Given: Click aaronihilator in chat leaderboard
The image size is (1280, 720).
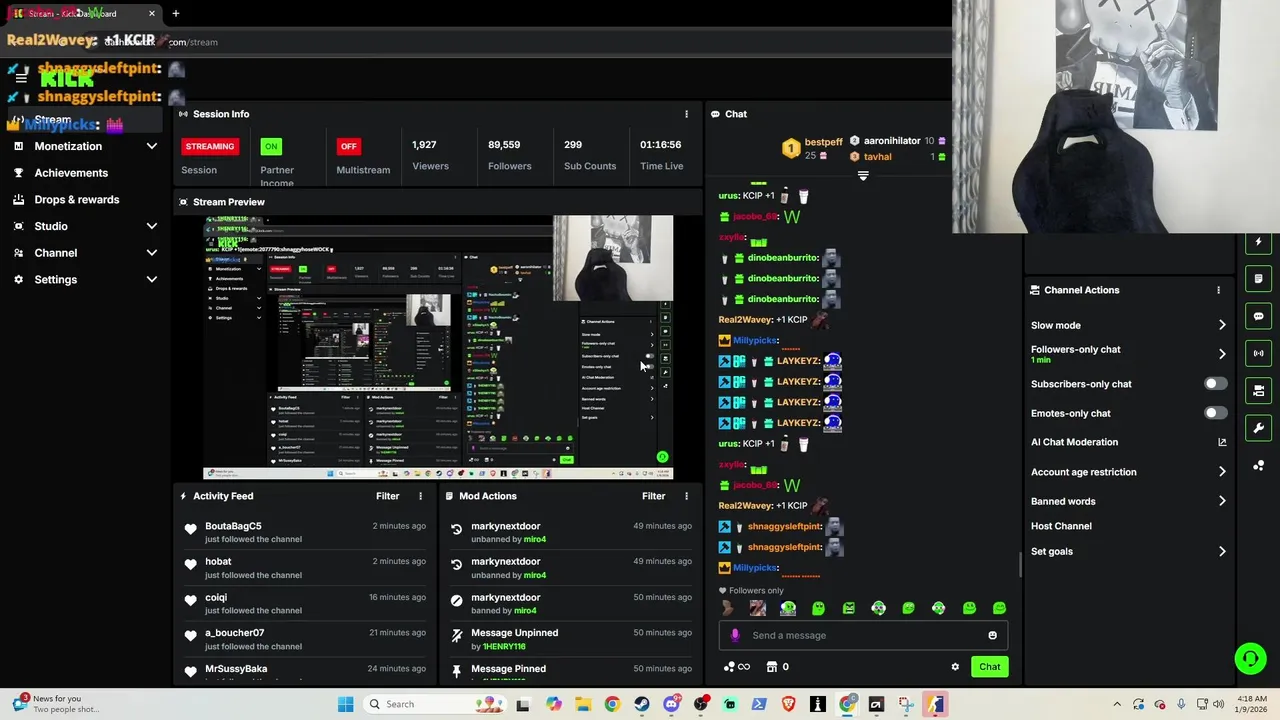Looking at the screenshot, I should point(892,141).
